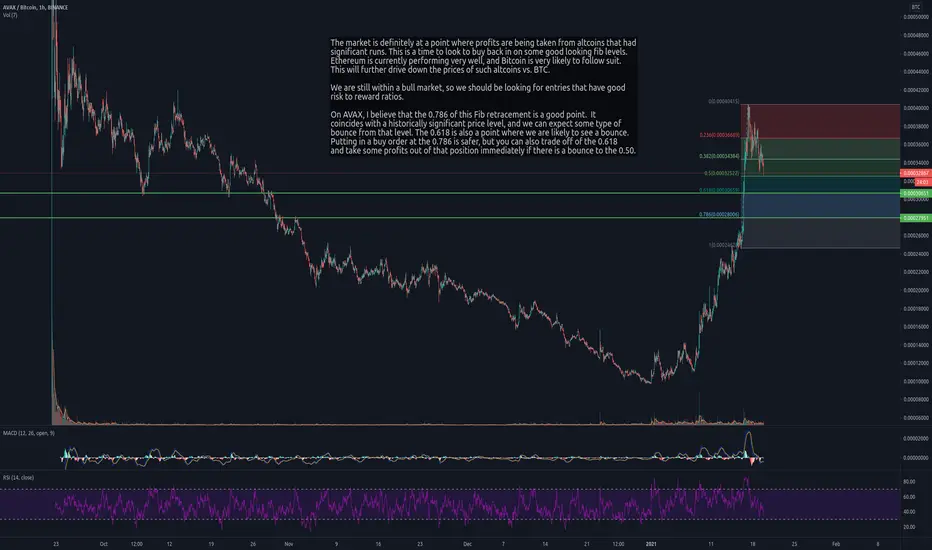Select the 0.618 Fibonacci level label
The height and width of the screenshot is (550, 932).
tap(719, 190)
